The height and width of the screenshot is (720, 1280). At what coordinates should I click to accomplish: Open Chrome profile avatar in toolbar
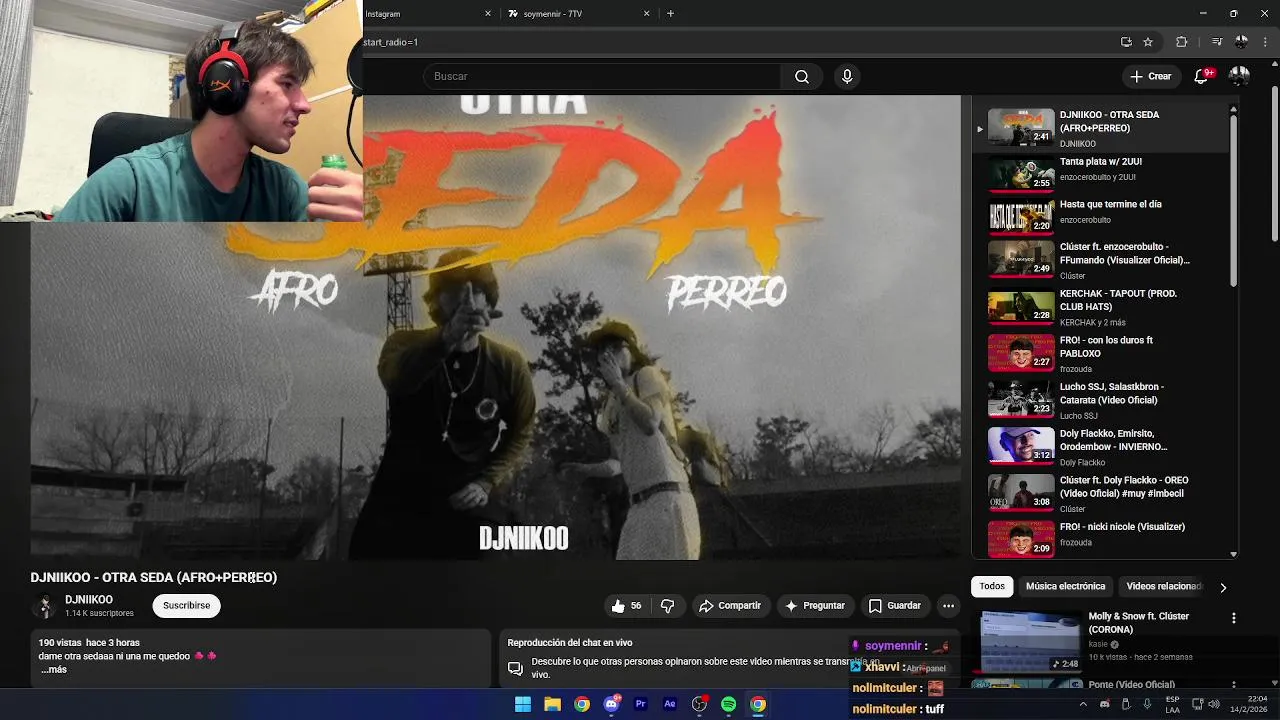coord(1241,42)
